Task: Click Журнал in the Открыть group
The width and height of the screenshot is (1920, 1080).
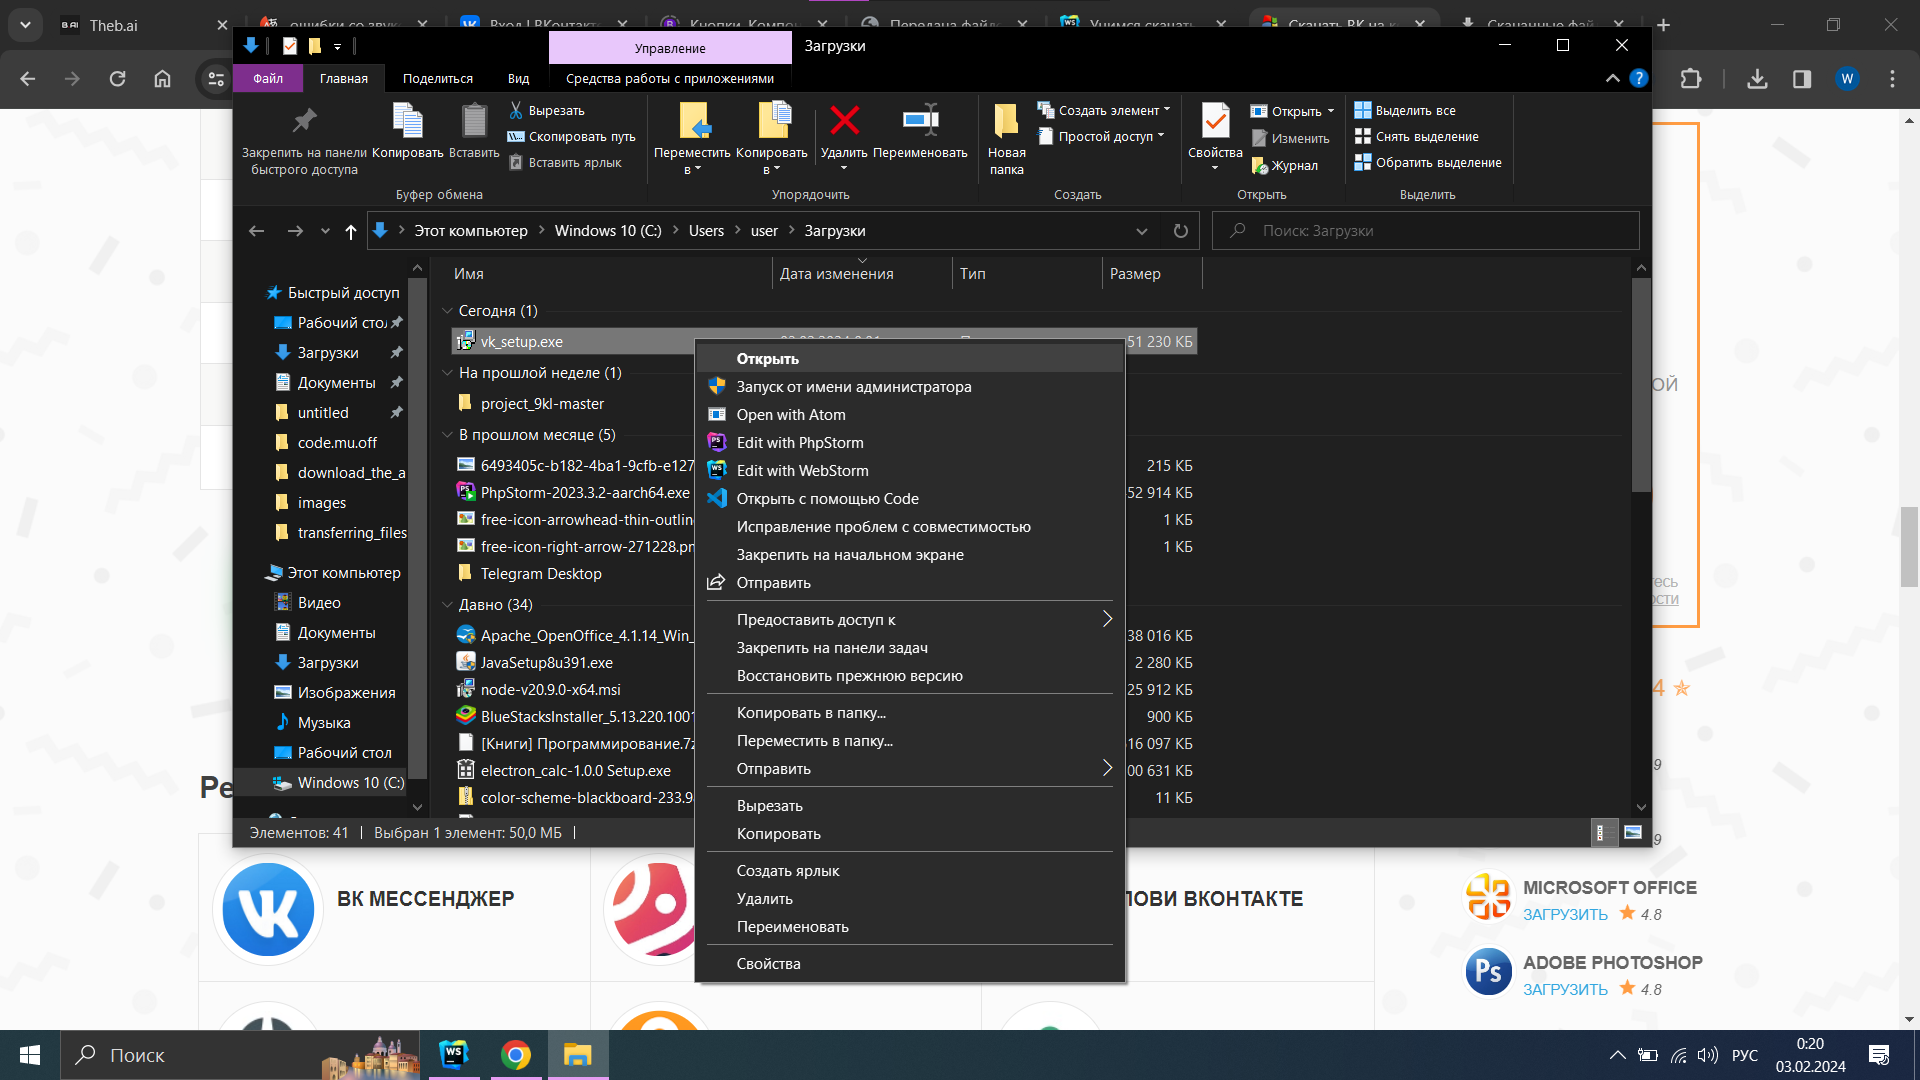Action: pos(1285,166)
